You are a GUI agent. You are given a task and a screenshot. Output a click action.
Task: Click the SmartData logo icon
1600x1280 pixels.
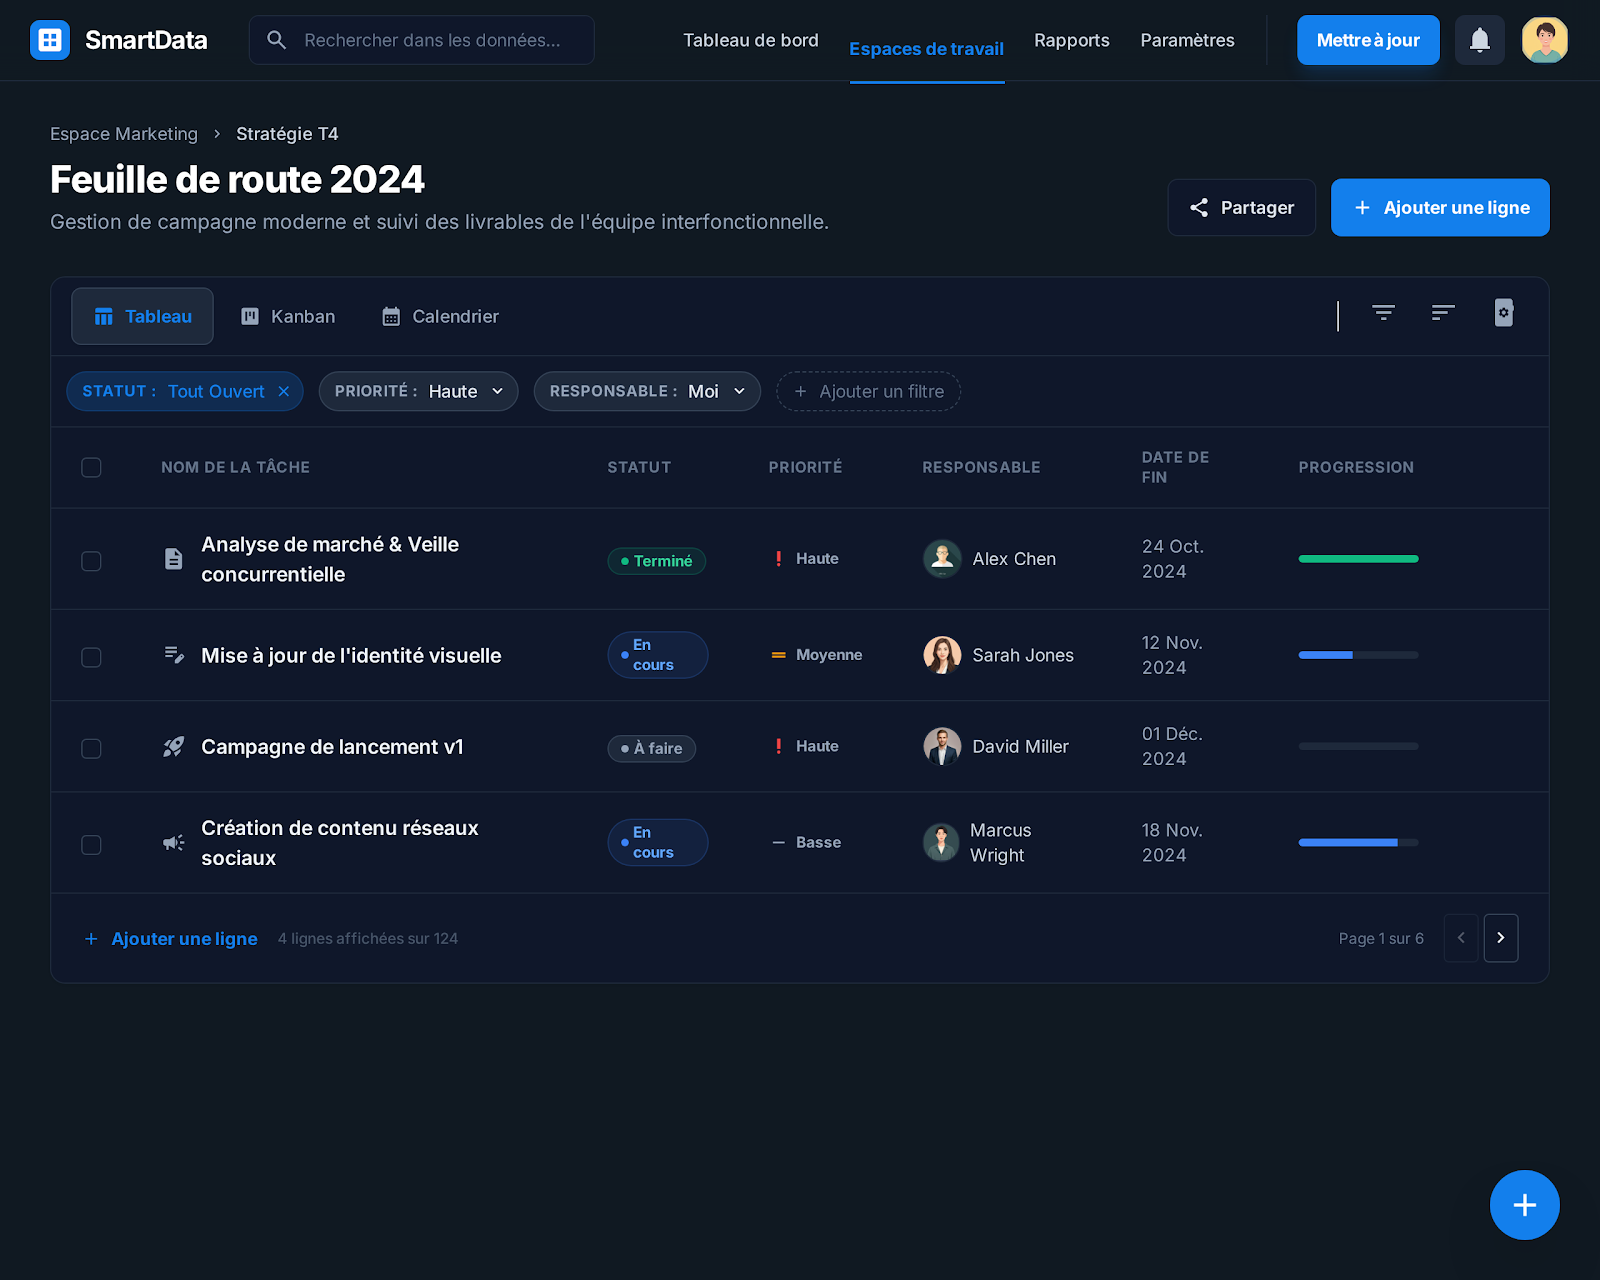[50, 40]
